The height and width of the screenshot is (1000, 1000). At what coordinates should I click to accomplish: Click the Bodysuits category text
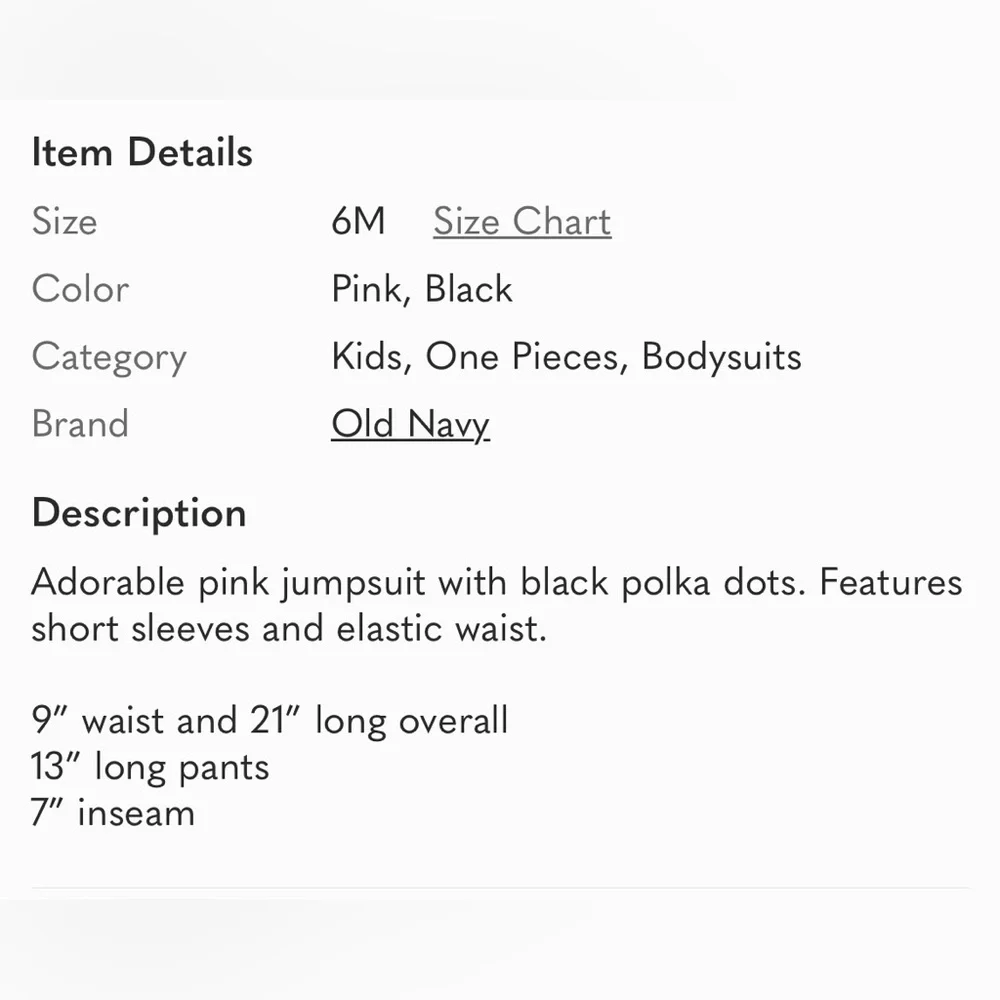point(721,358)
